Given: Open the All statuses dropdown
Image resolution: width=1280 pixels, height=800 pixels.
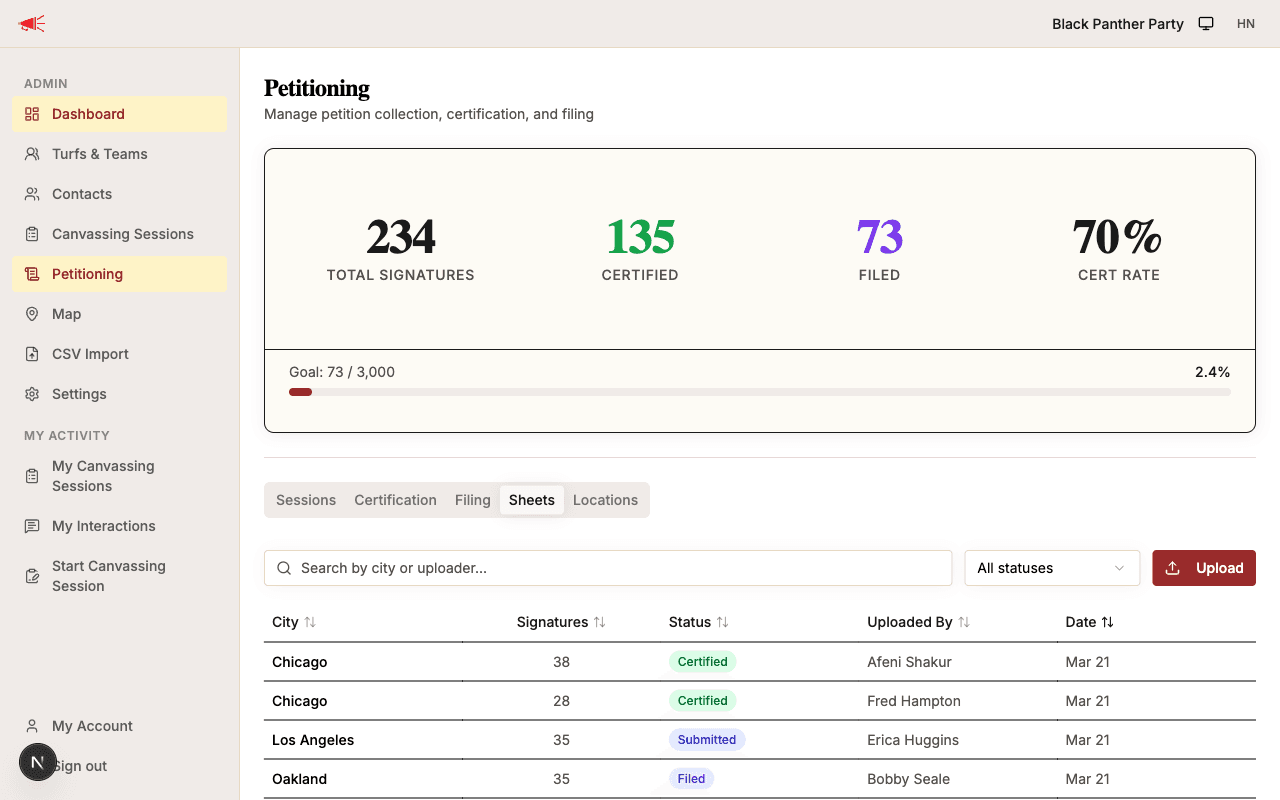Looking at the screenshot, I should tap(1052, 568).
